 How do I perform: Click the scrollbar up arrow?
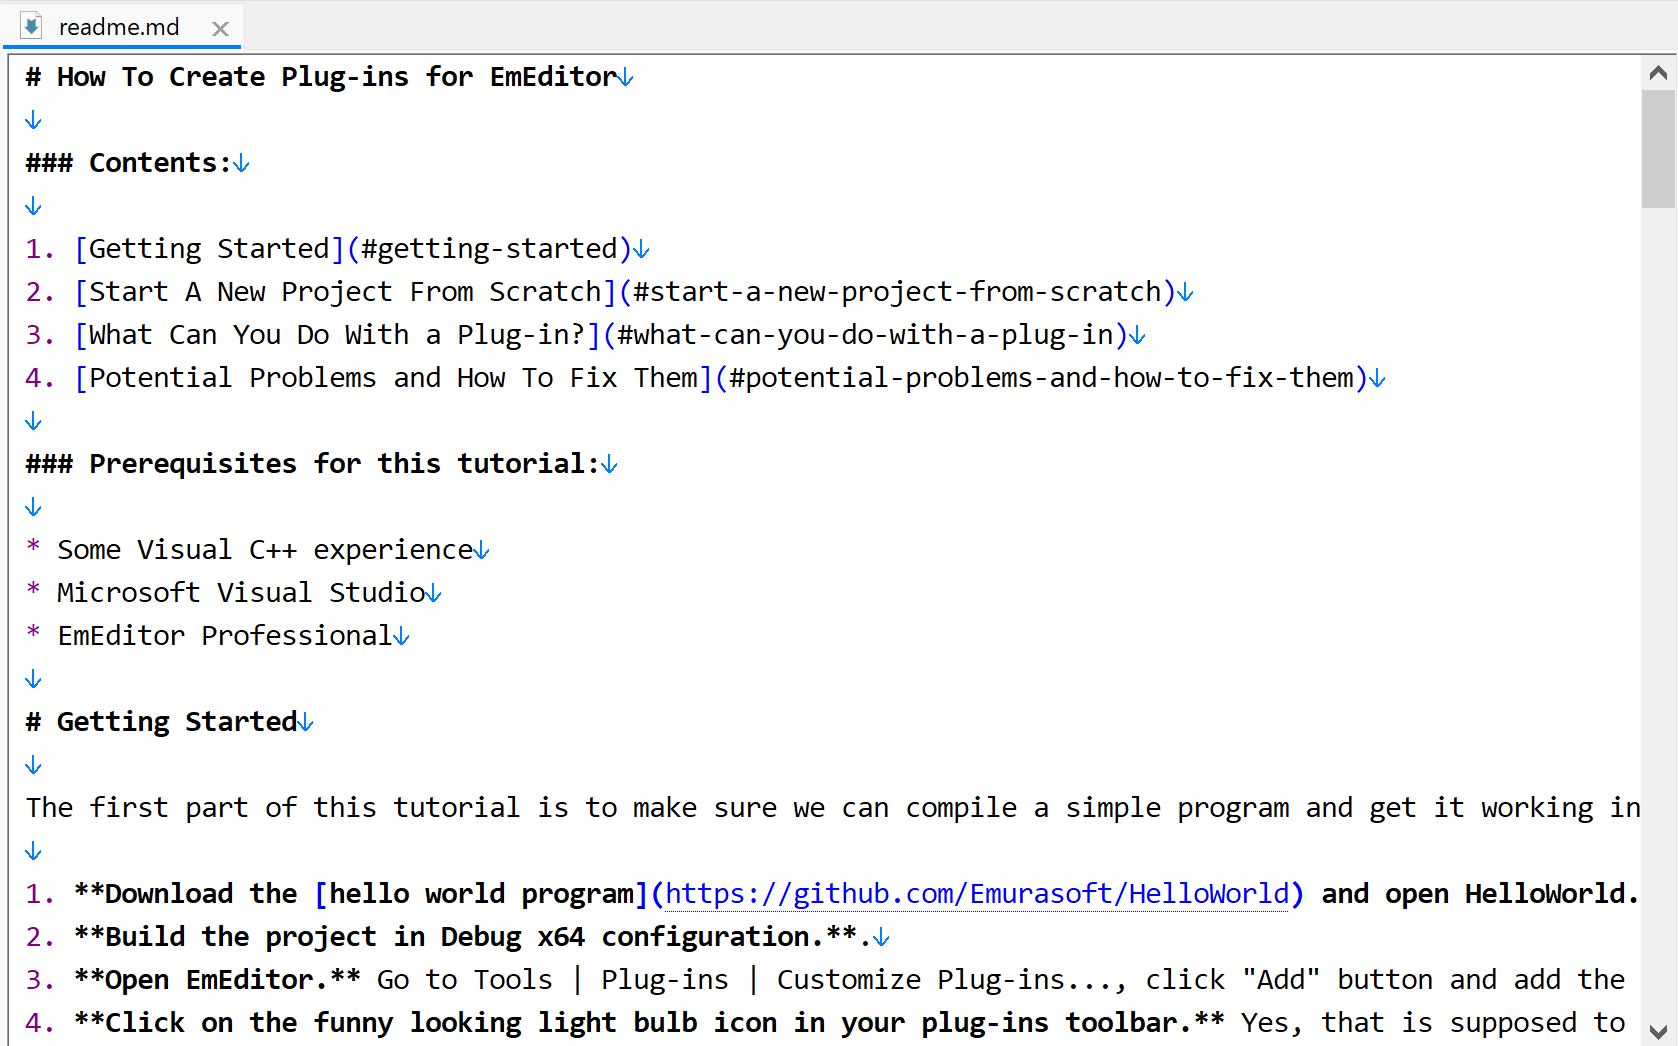coord(1658,73)
